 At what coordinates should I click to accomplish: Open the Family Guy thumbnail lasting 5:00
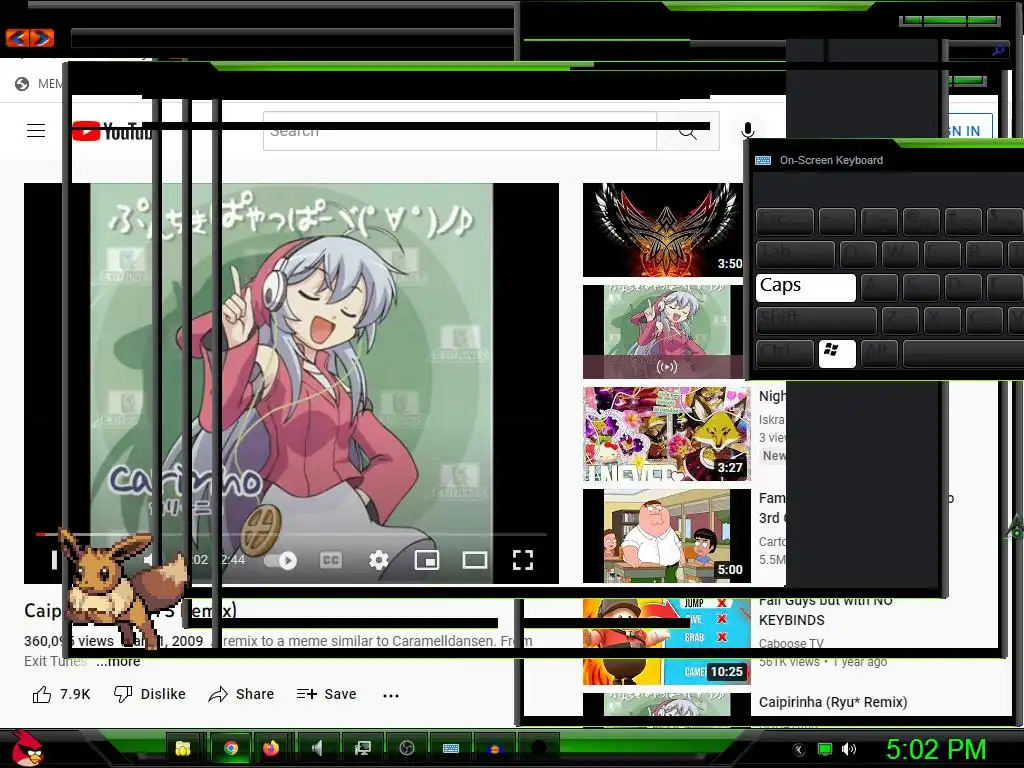(667, 536)
